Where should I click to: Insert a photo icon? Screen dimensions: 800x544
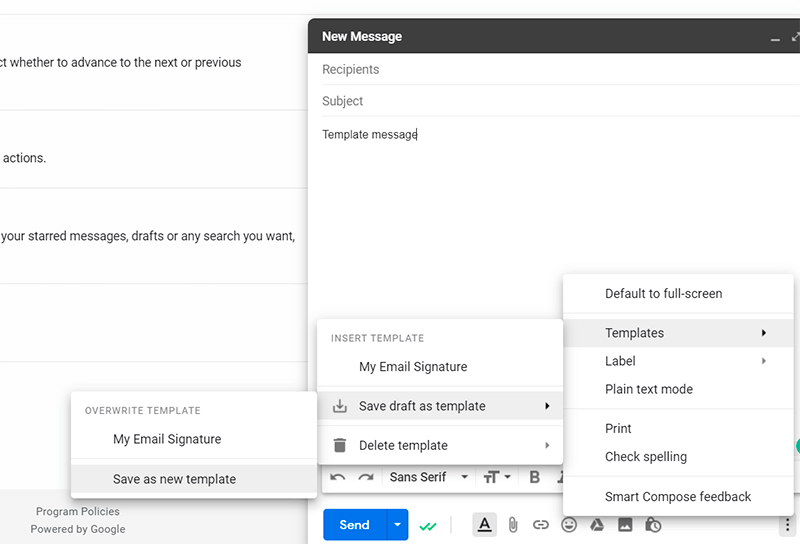point(625,525)
